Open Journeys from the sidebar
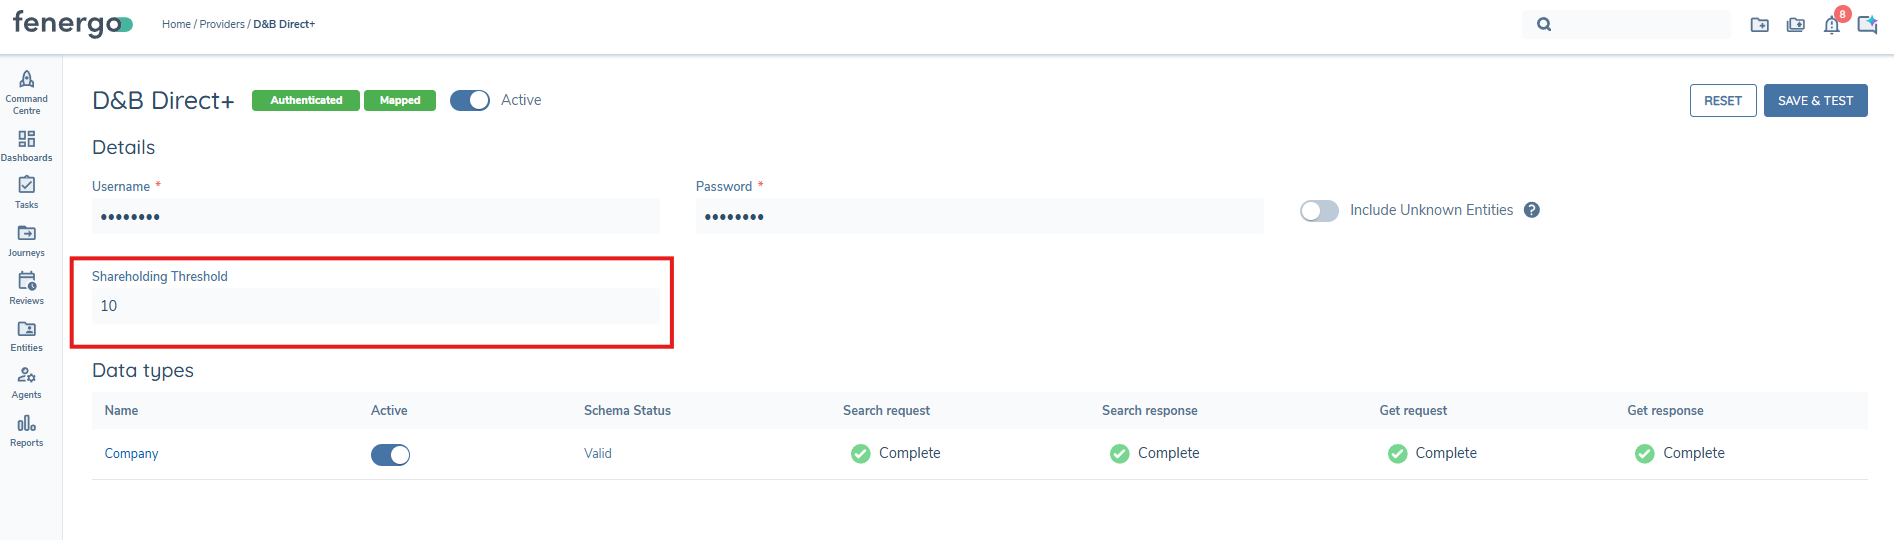This screenshot has height=540, width=1894. [27, 233]
